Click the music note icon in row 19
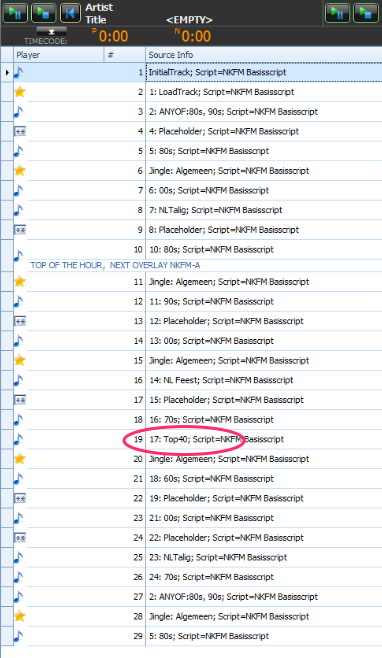382x658 pixels. pos(19,439)
